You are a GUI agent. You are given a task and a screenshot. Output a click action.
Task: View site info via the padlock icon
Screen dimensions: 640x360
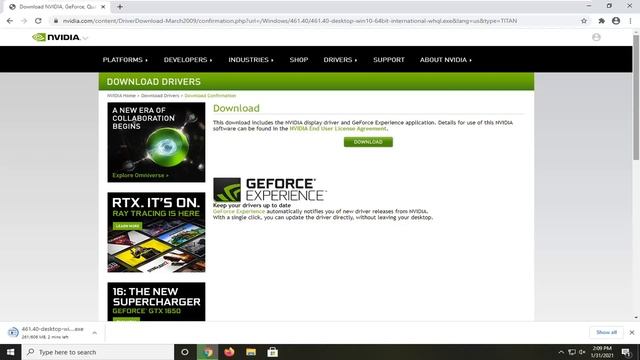tap(56, 21)
